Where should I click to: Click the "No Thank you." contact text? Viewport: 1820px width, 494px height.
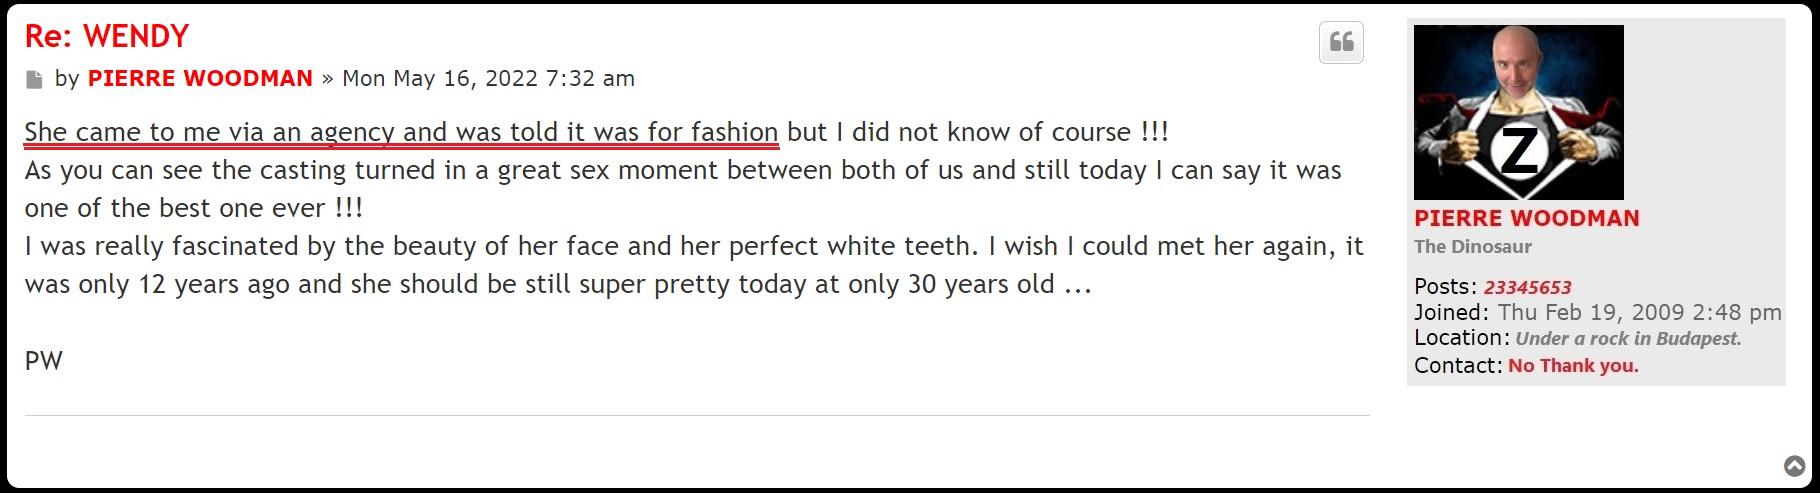[1573, 366]
